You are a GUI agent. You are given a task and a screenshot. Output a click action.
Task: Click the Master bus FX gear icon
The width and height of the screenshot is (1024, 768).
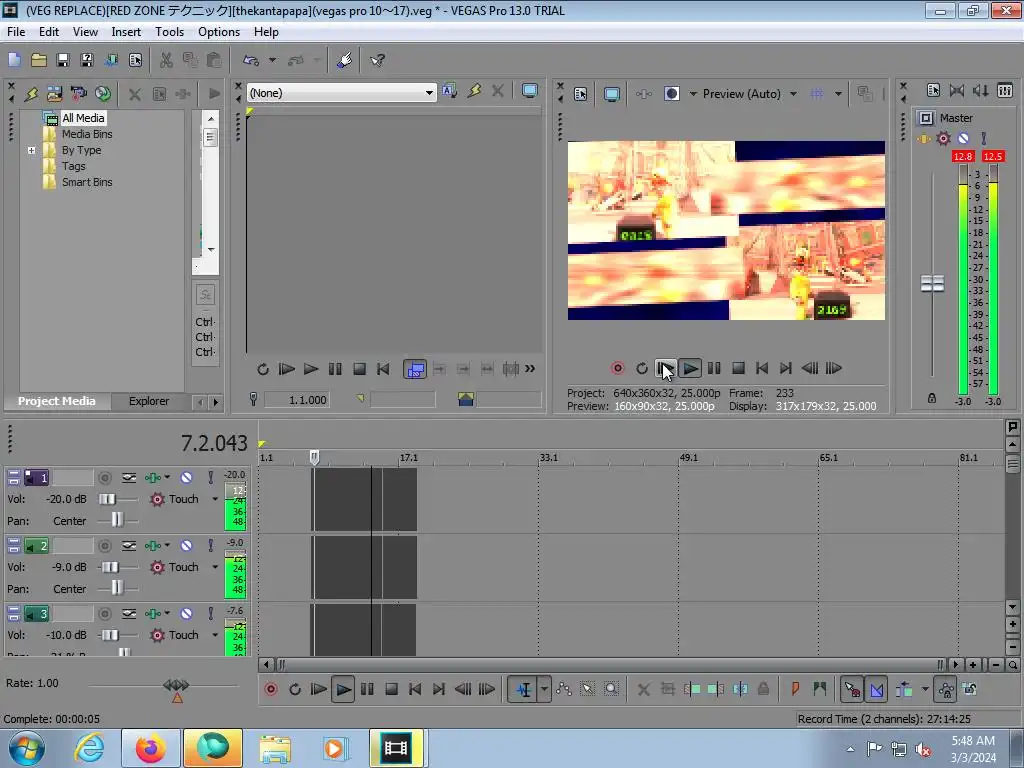[x=943, y=138]
